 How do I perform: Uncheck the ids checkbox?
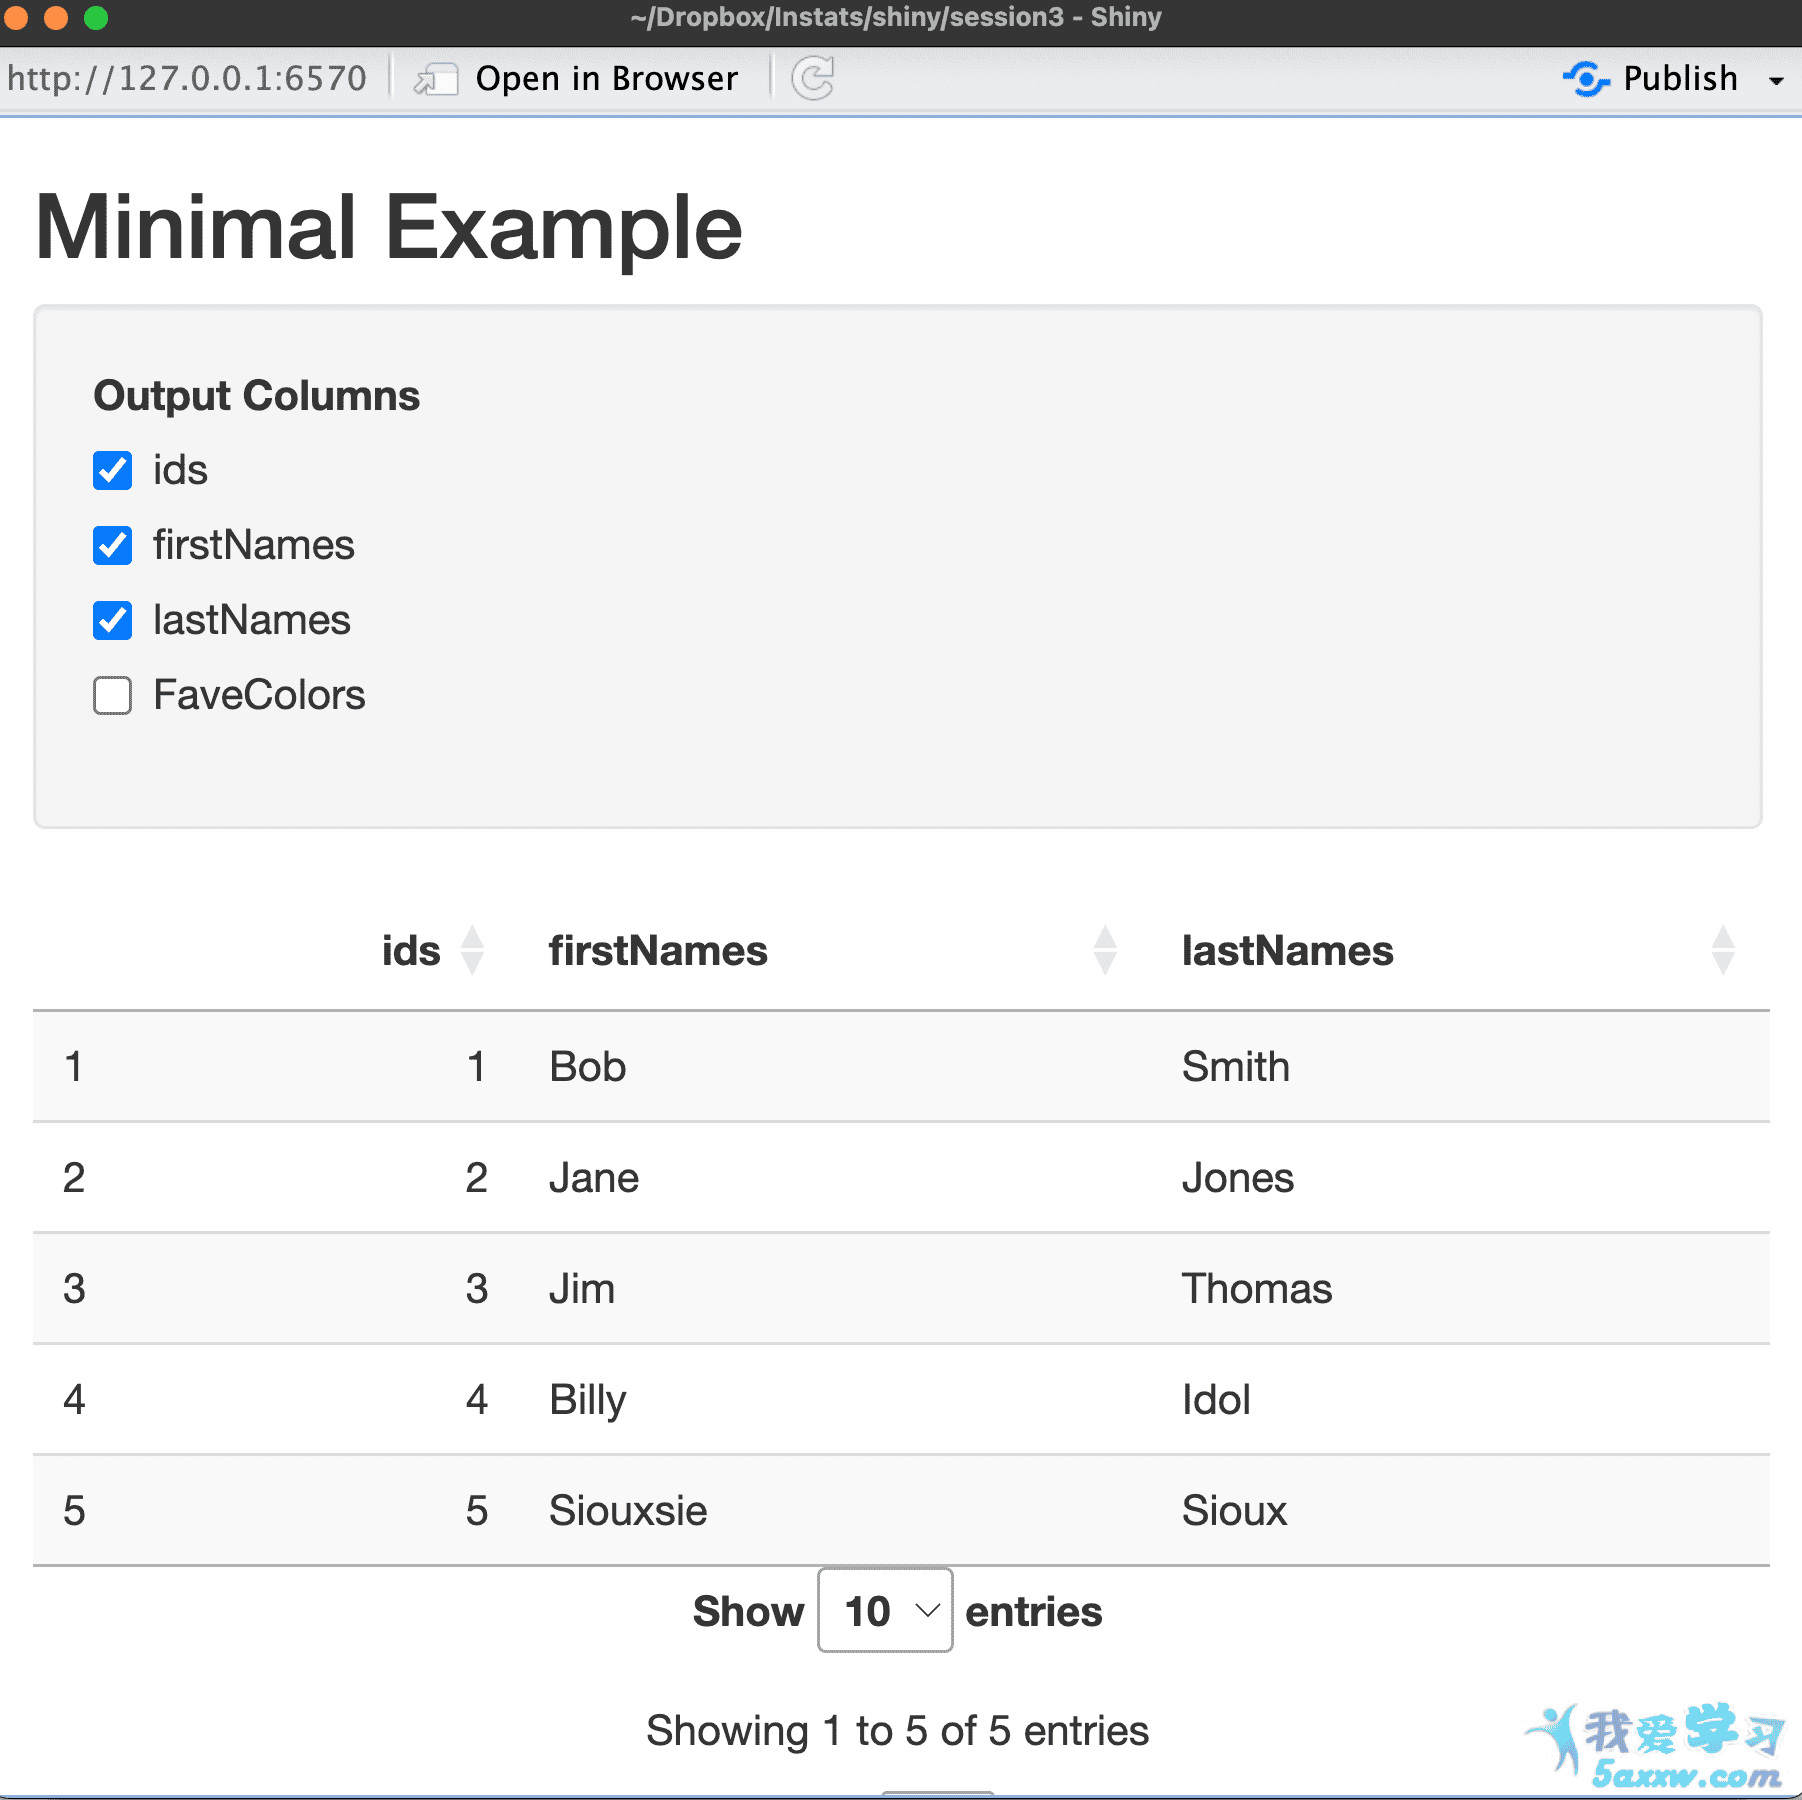pyautogui.click(x=112, y=470)
